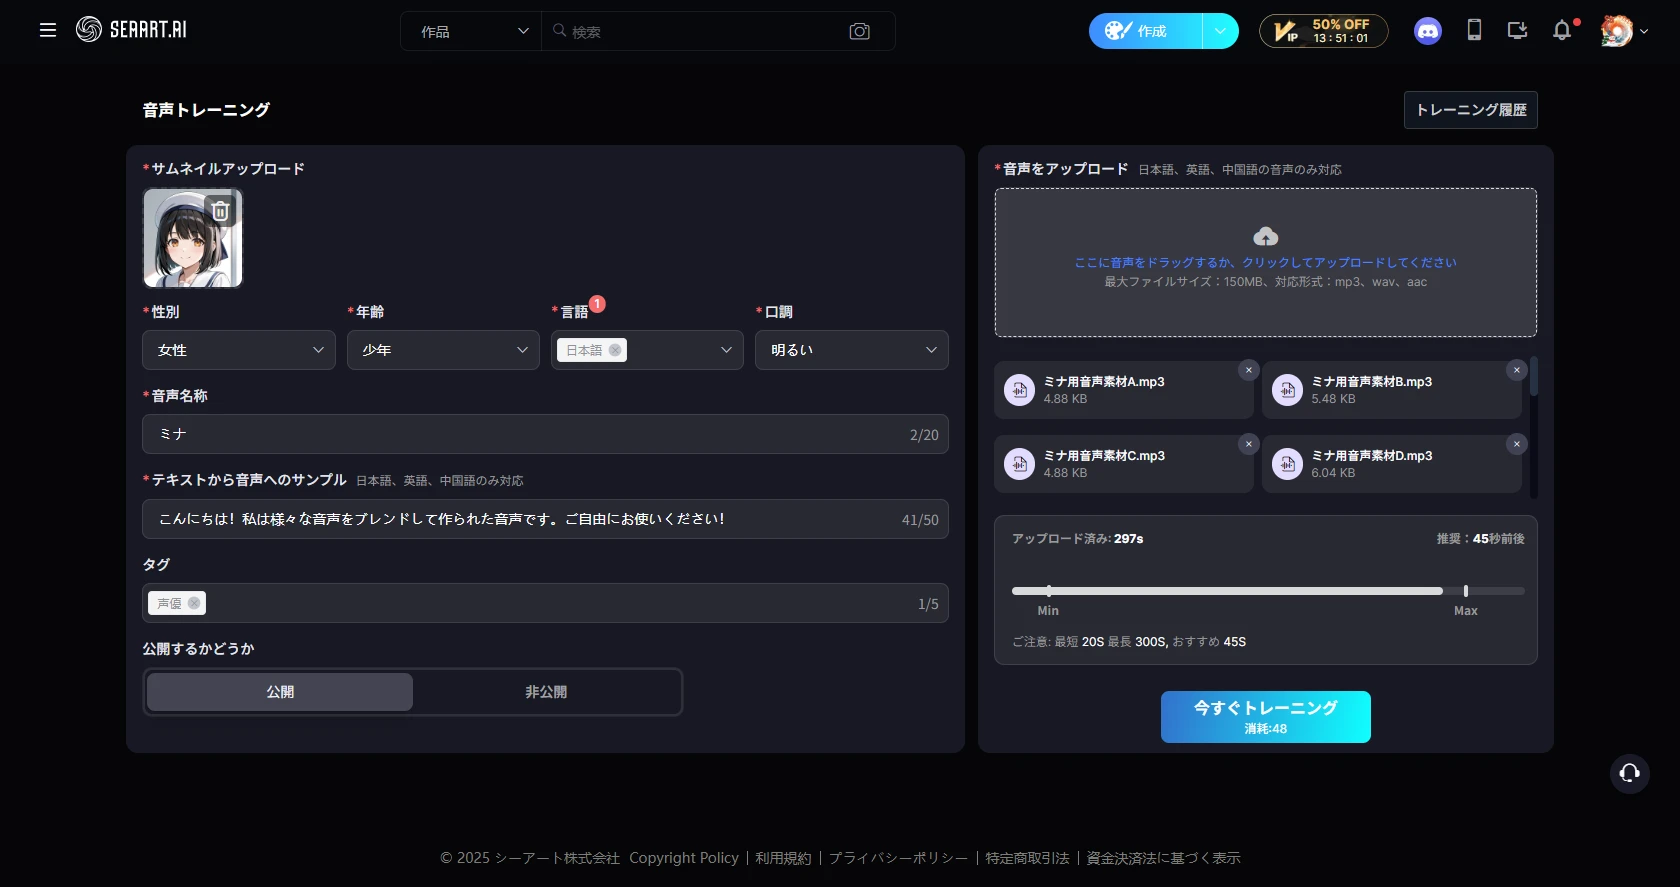Image resolution: width=1680 pixels, height=887 pixels.
Task: Select 公開 visibility option
Action: (x=280, y=692)
